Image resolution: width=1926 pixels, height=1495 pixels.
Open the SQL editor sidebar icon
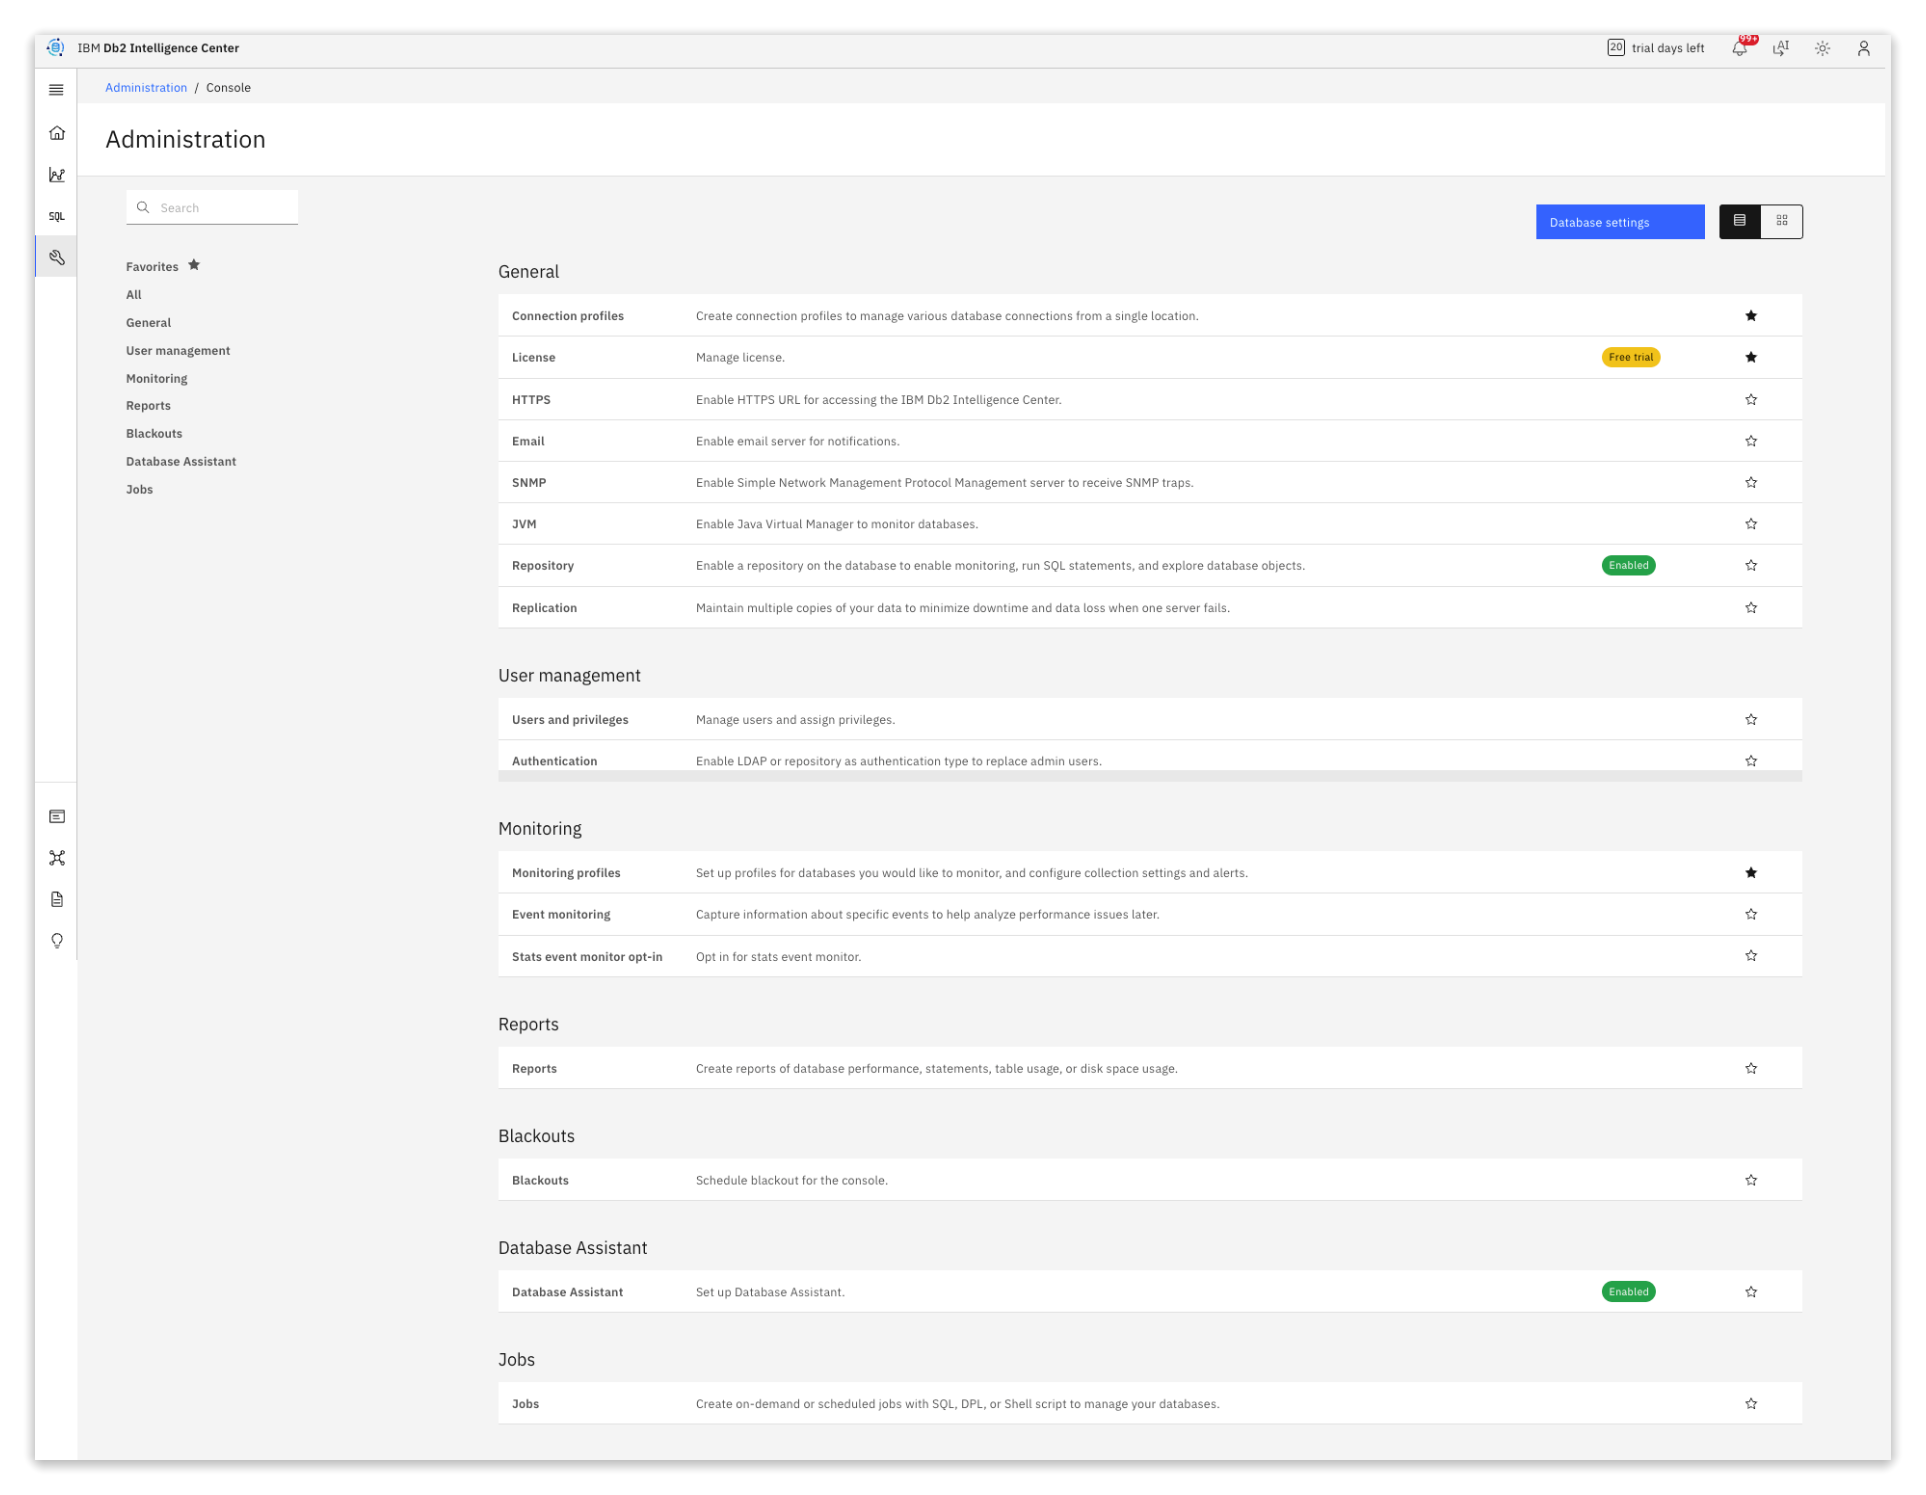56,216
